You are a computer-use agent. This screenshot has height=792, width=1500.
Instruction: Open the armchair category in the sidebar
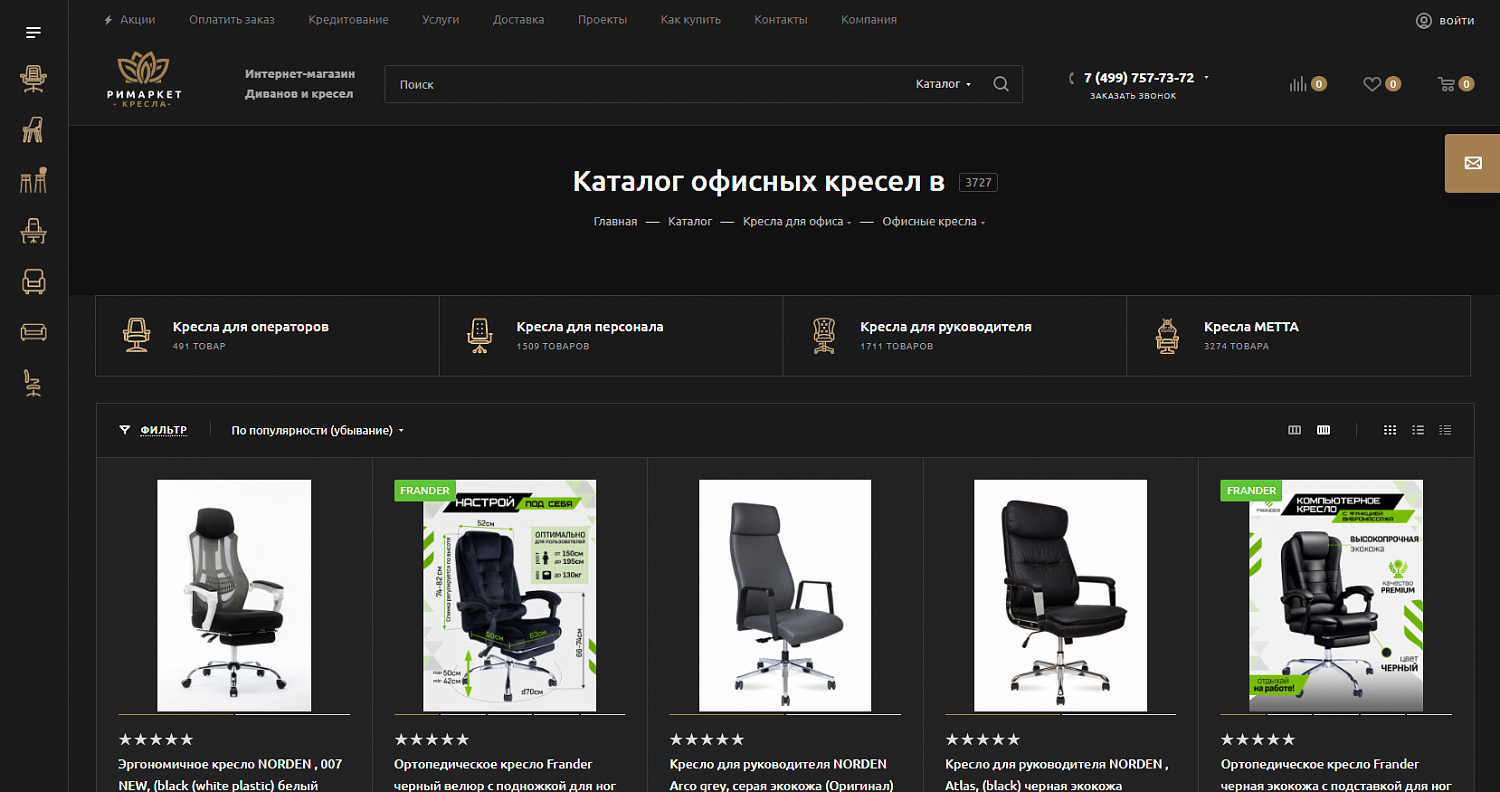(34, 282)
